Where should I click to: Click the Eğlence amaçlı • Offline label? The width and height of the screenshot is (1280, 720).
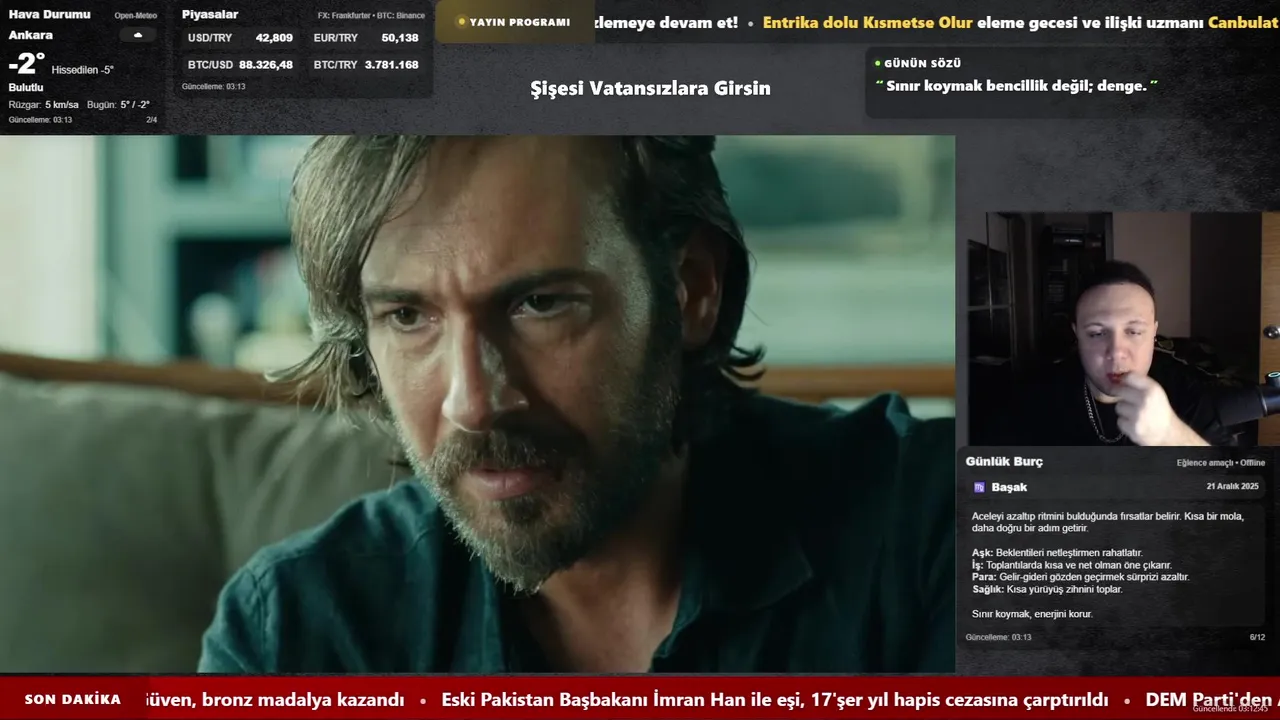(1221, 463)
